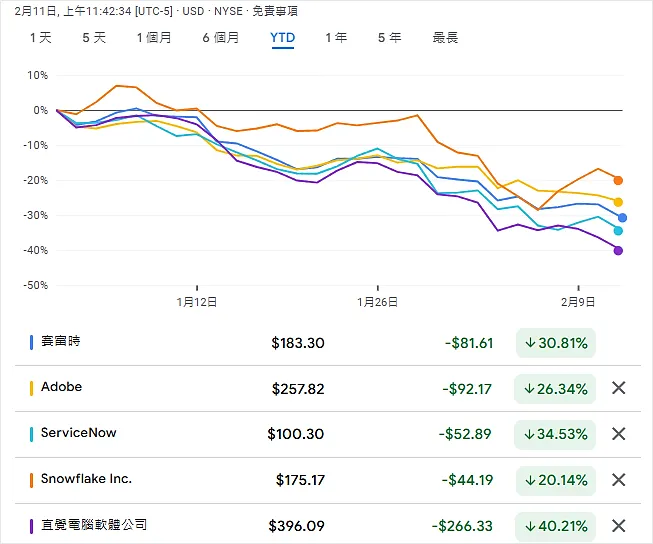Click the 1月26日 date axis label
The width and height of the screenshot is (653, 544).
pyautogui.click(x=377, y=302)
